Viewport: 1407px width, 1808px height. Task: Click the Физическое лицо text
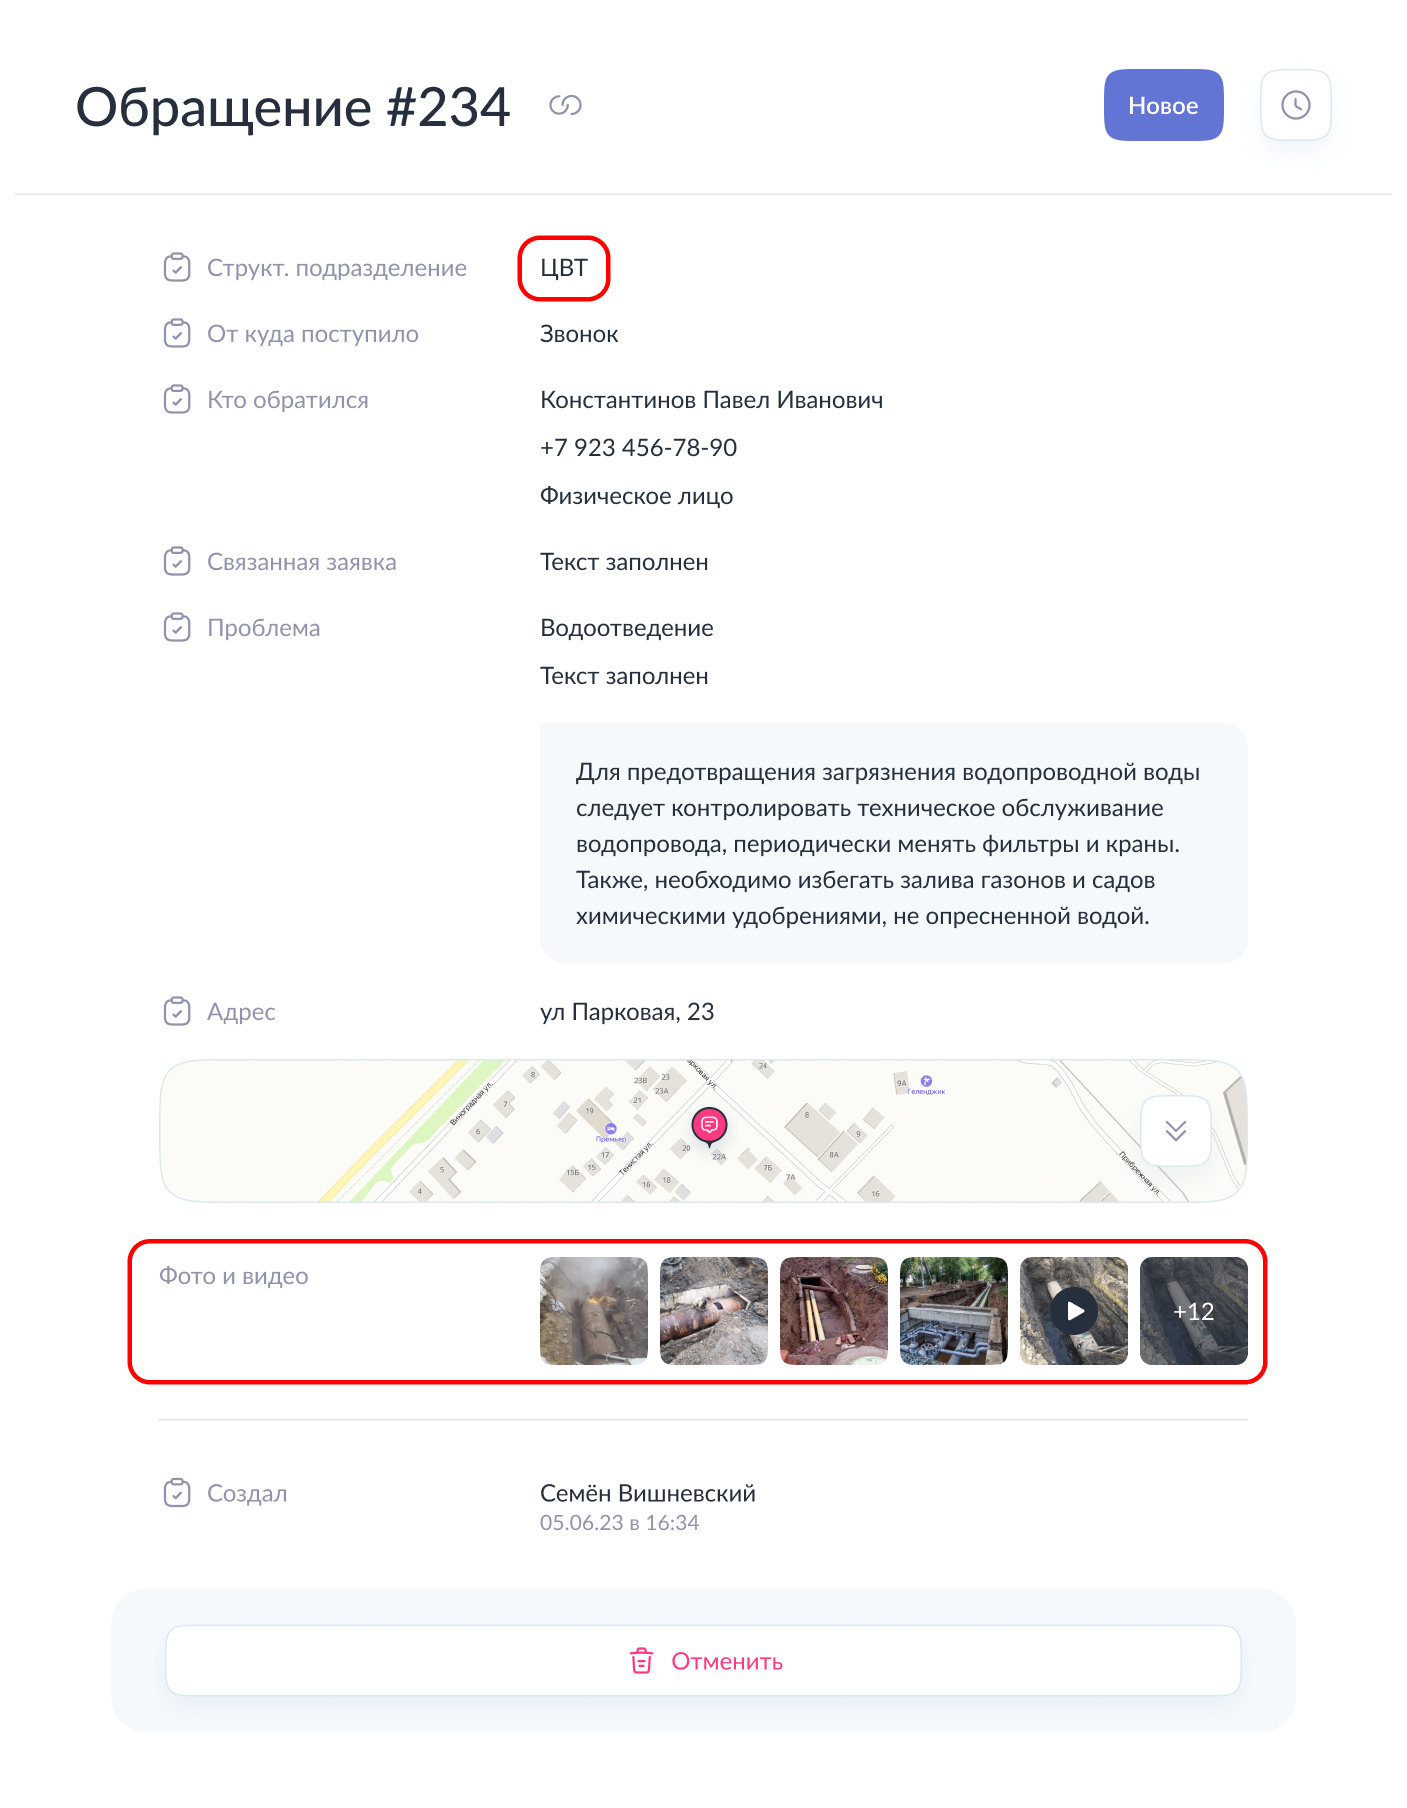coord(636,496)
